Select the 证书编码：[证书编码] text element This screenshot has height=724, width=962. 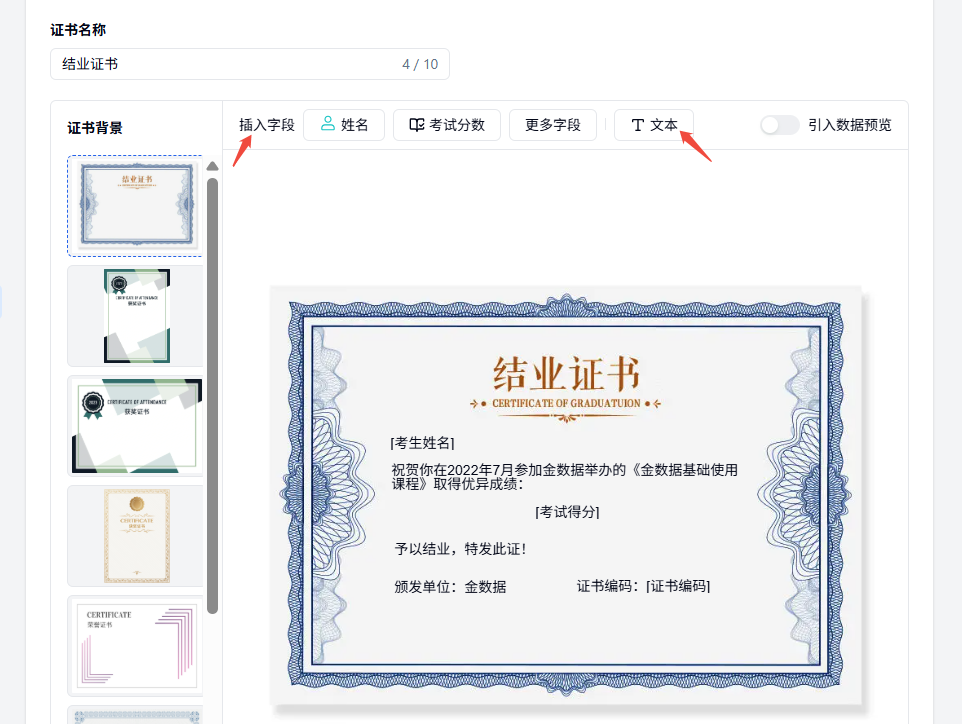click(x=643, y=587)
